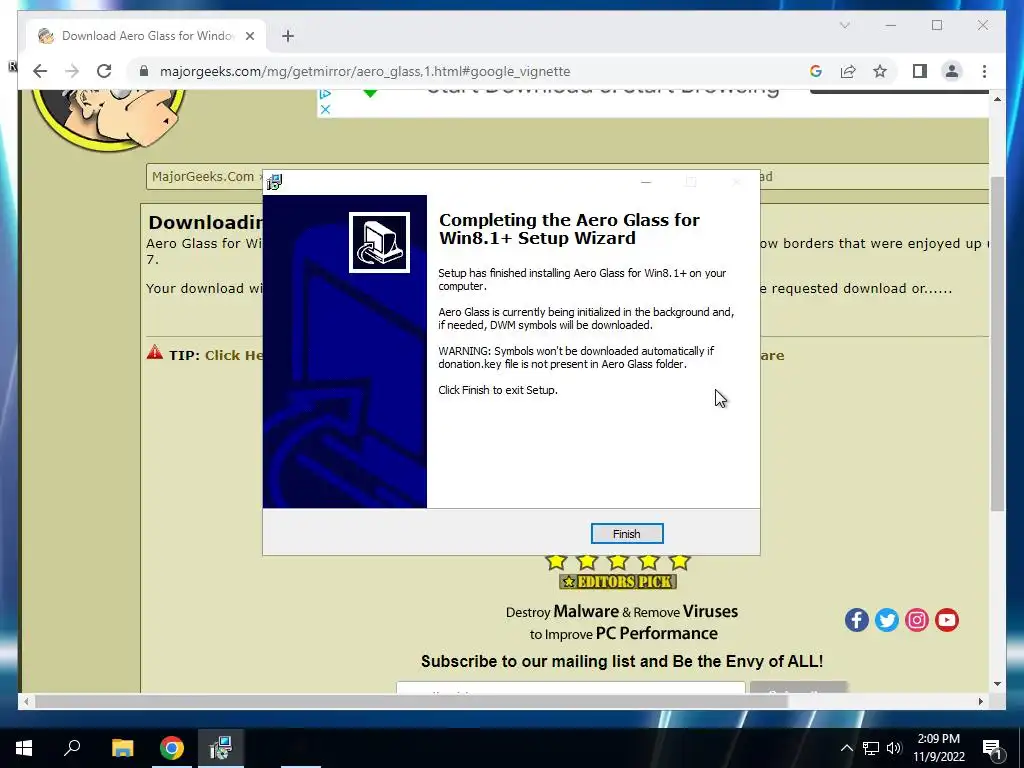Reload the majorgeeks page
1024x768 pixels.
coord(104,71)
